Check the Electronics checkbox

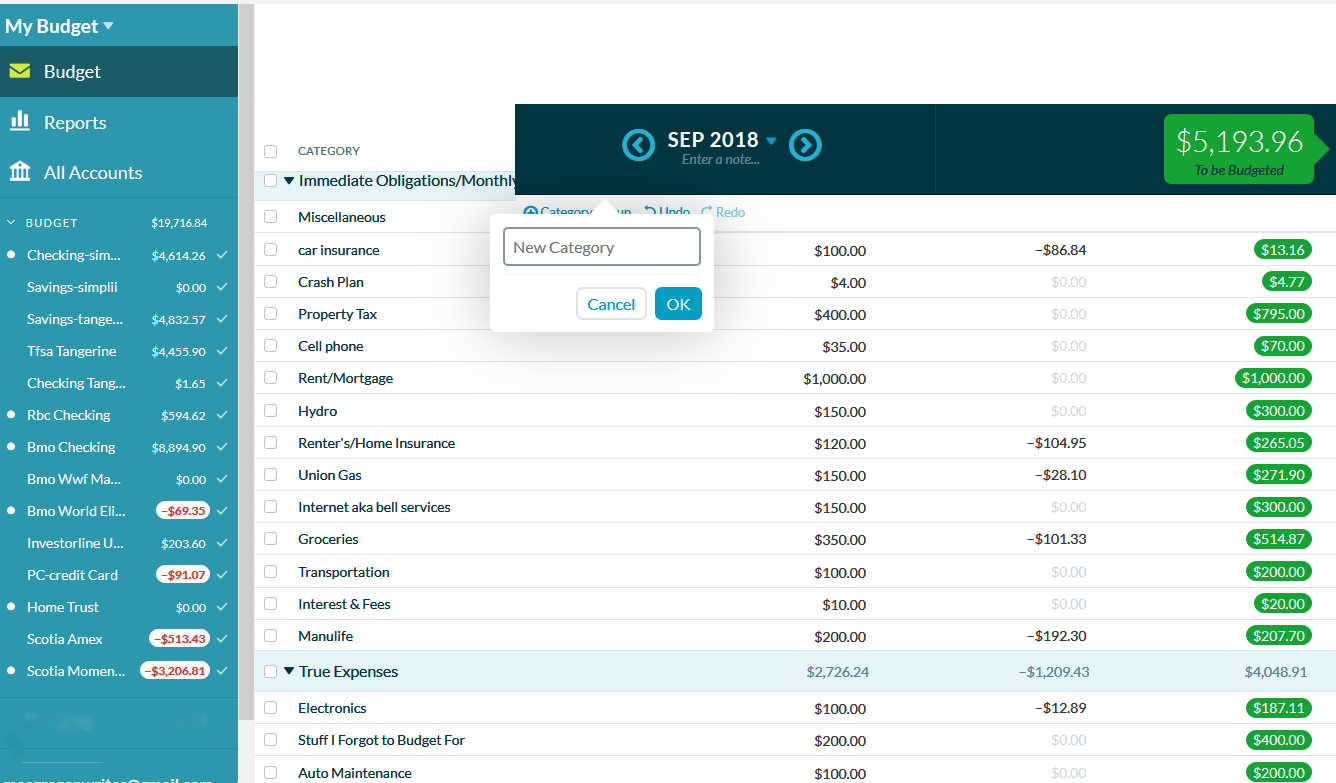(x=271, y=708)
